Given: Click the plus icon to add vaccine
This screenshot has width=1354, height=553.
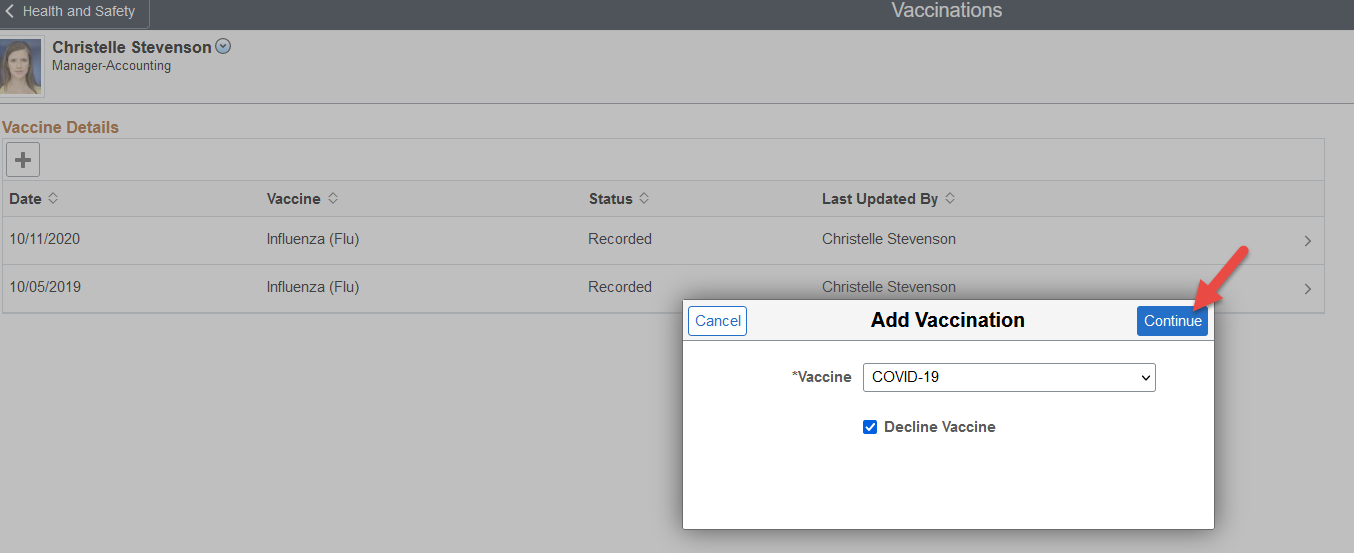Looking at the screenshot, I should point(23,159).
